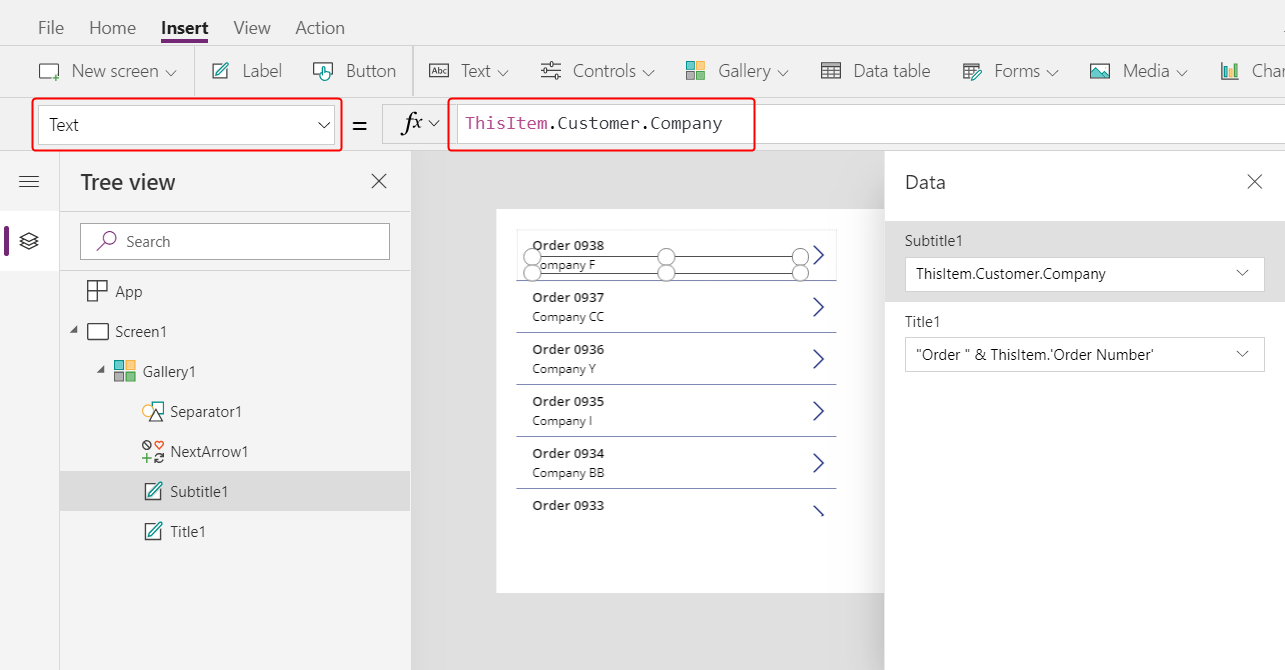1285x670 pixels.
Task: Click the App item in tree view
Action: [x=128, y=292]
